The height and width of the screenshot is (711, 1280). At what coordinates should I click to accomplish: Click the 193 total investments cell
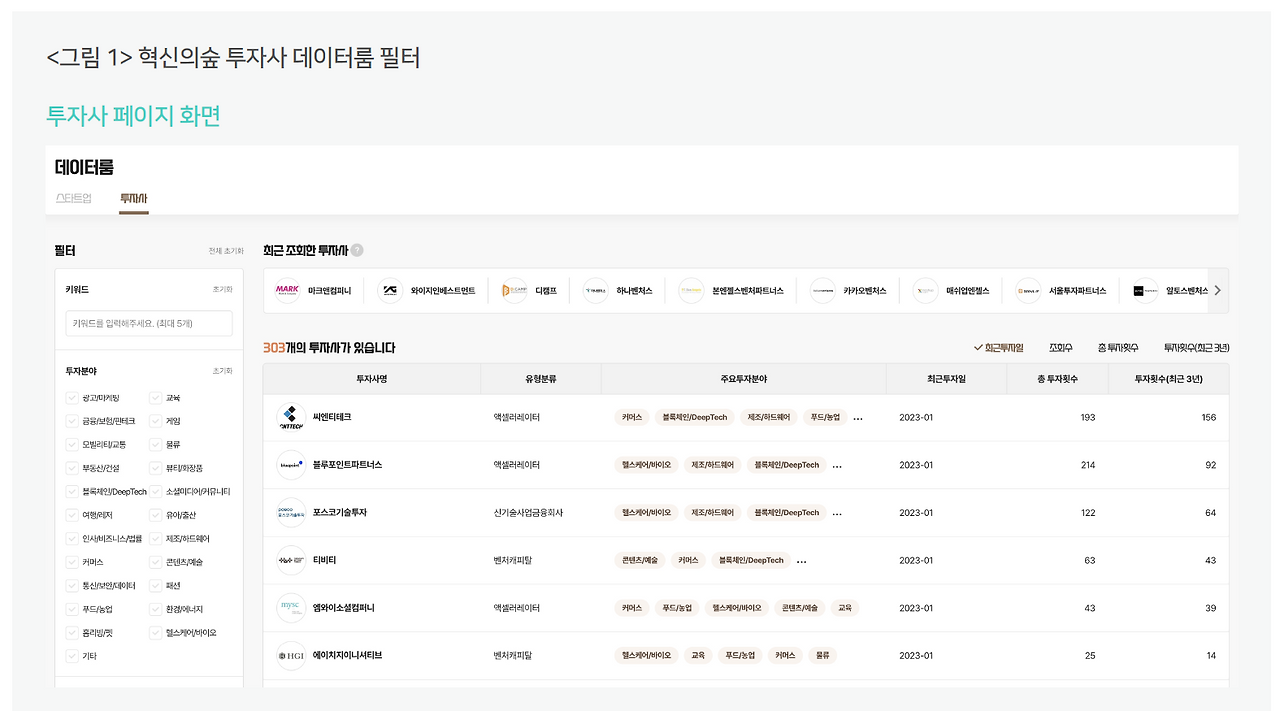[x=1088, y=417]
